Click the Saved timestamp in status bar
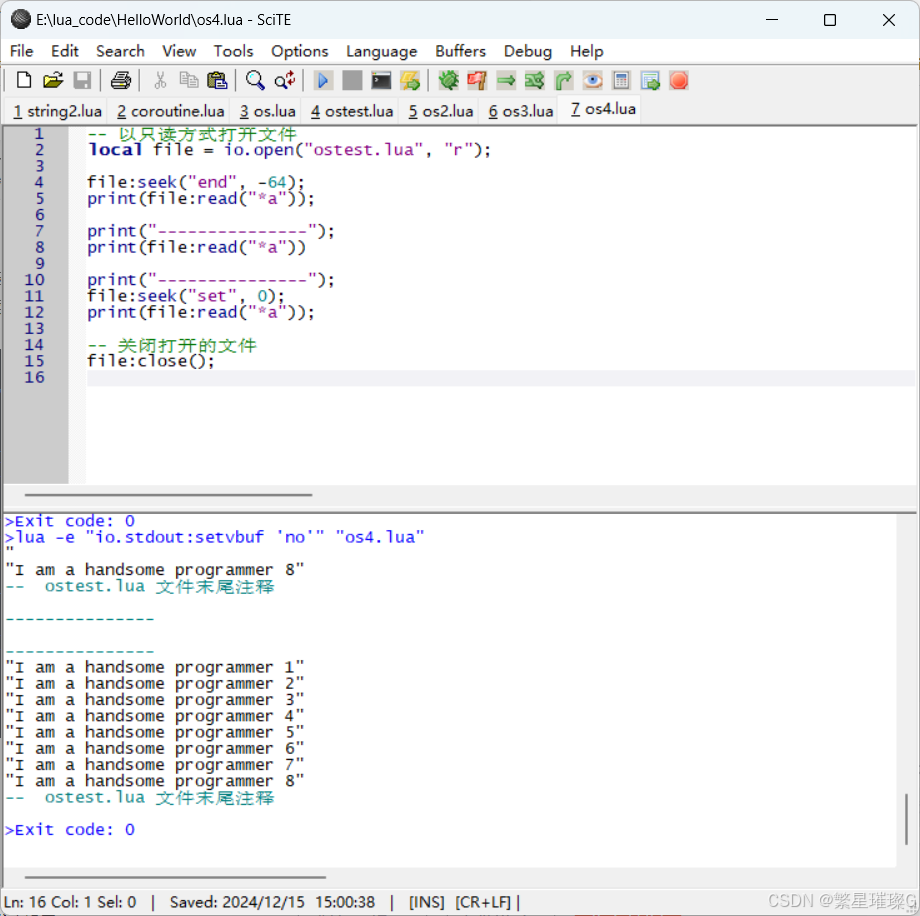 (x=272, y=902)
